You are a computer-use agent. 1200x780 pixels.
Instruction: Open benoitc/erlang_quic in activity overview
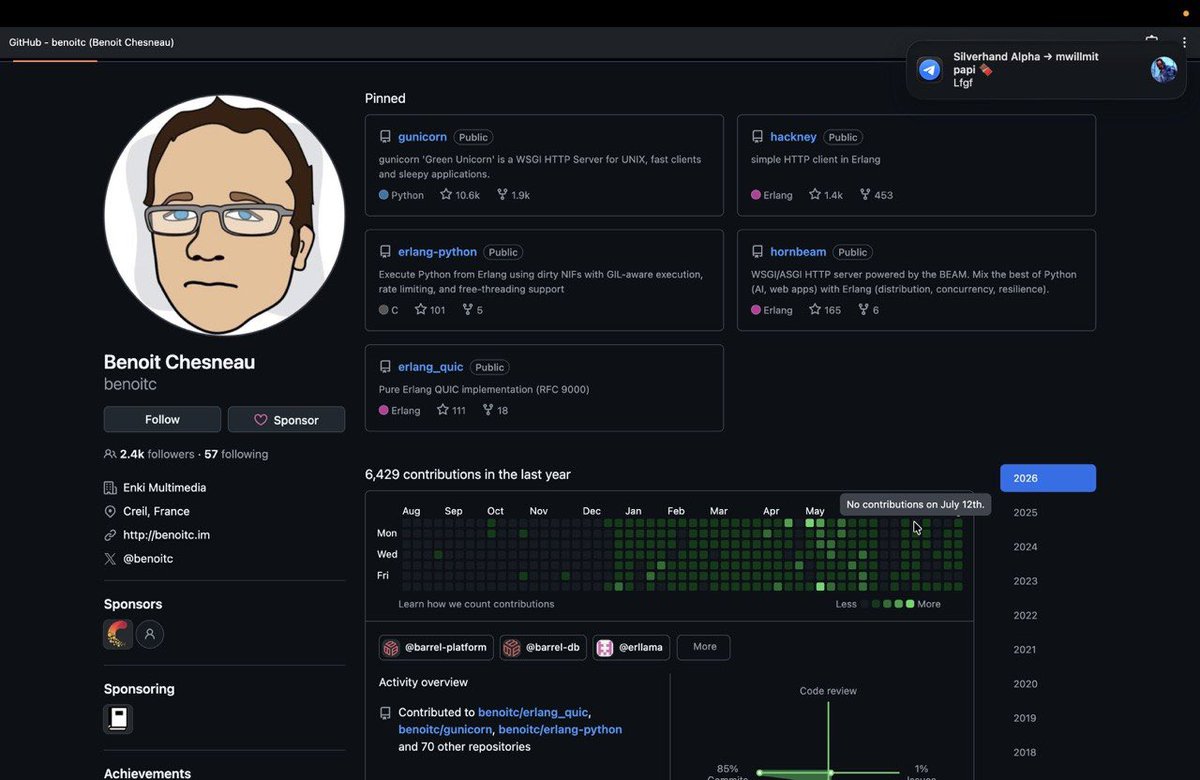coord(533,713)
